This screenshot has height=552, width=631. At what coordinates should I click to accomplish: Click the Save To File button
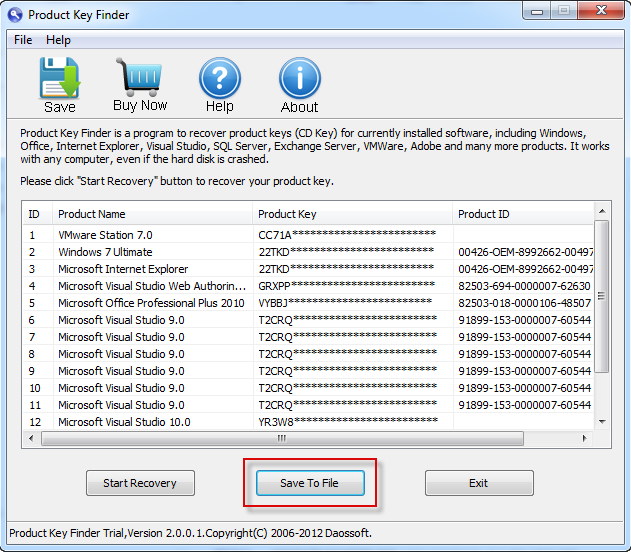coord(309,483)
